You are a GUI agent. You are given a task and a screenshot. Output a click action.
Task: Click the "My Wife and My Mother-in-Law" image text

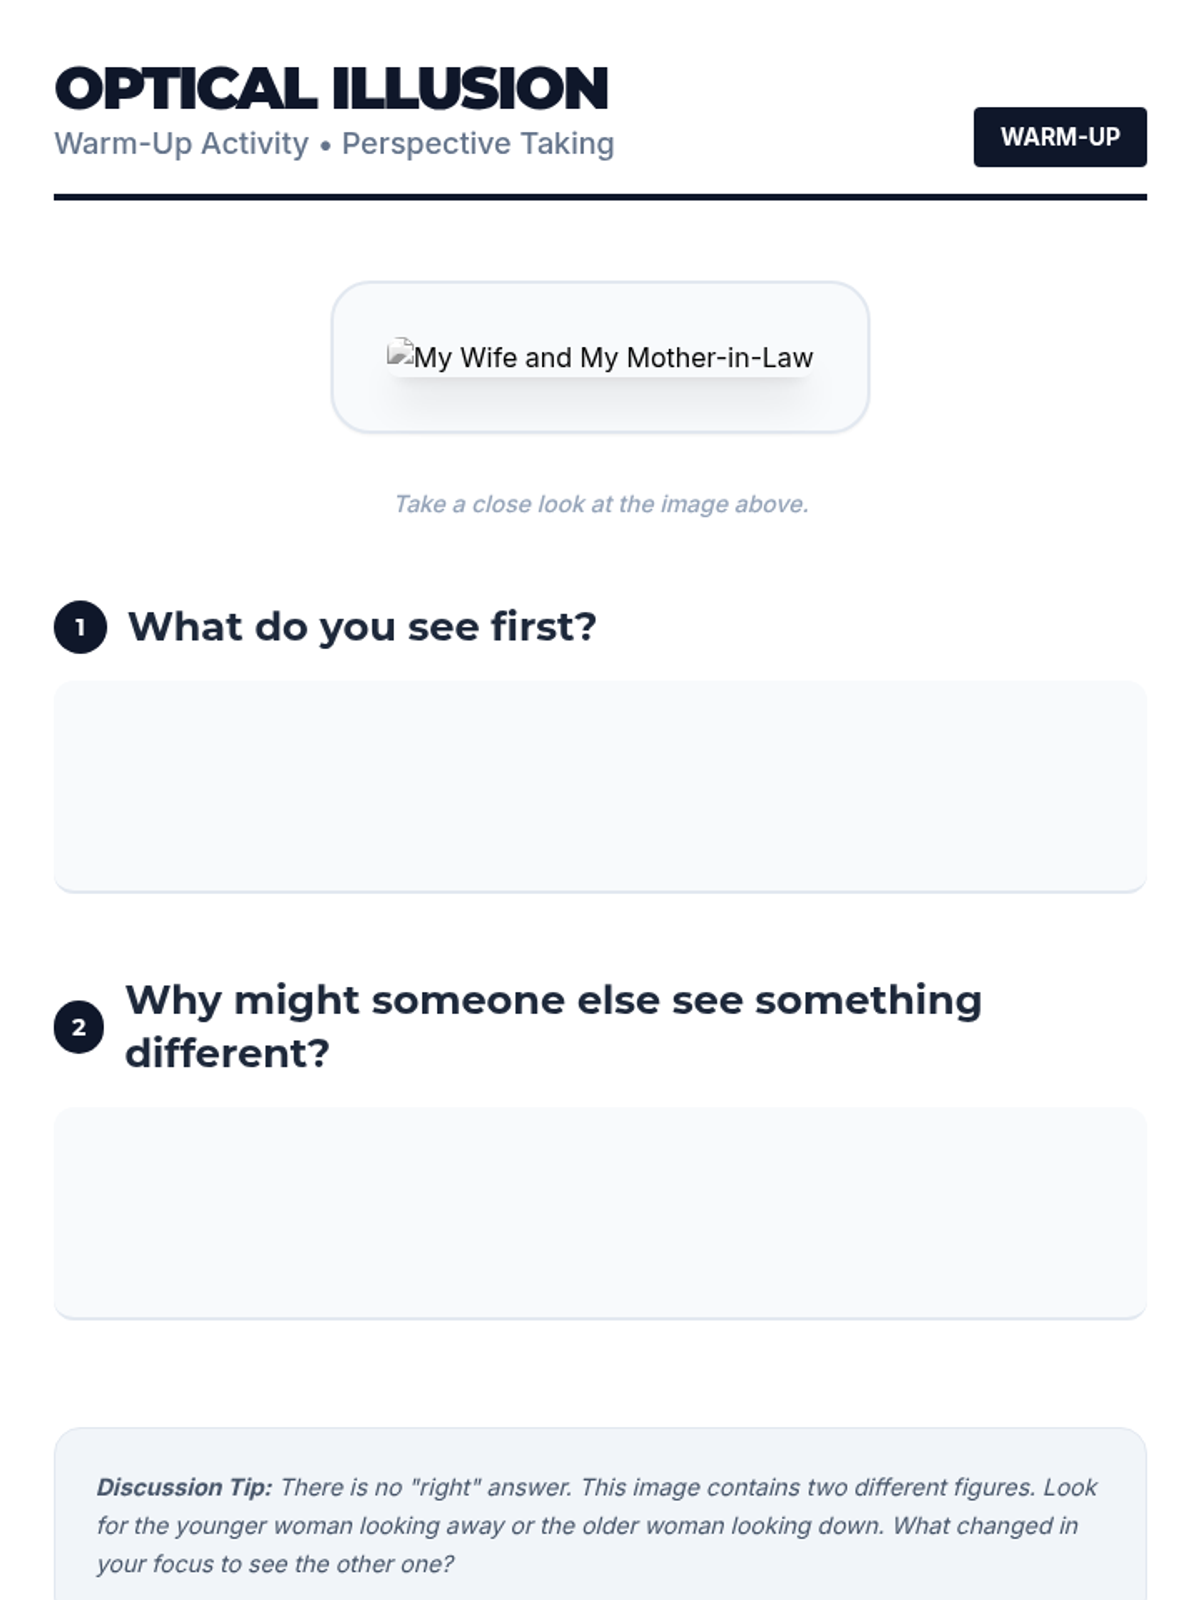(x=613, y=357)
